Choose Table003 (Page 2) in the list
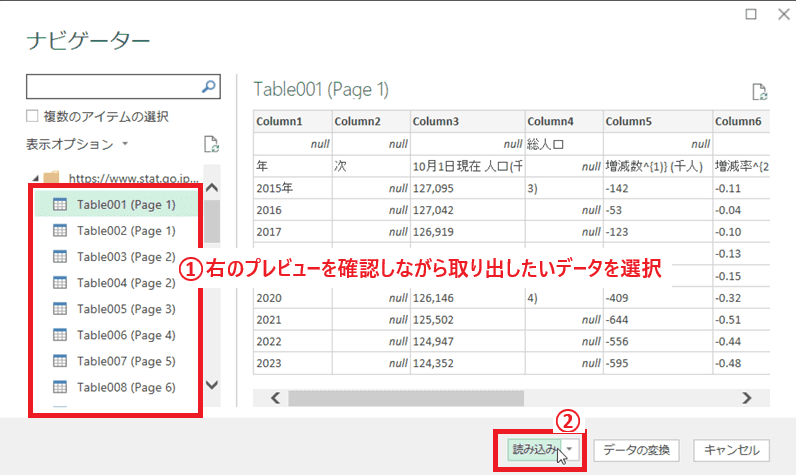Screen dimensions: 796x475 coord(125,257)
